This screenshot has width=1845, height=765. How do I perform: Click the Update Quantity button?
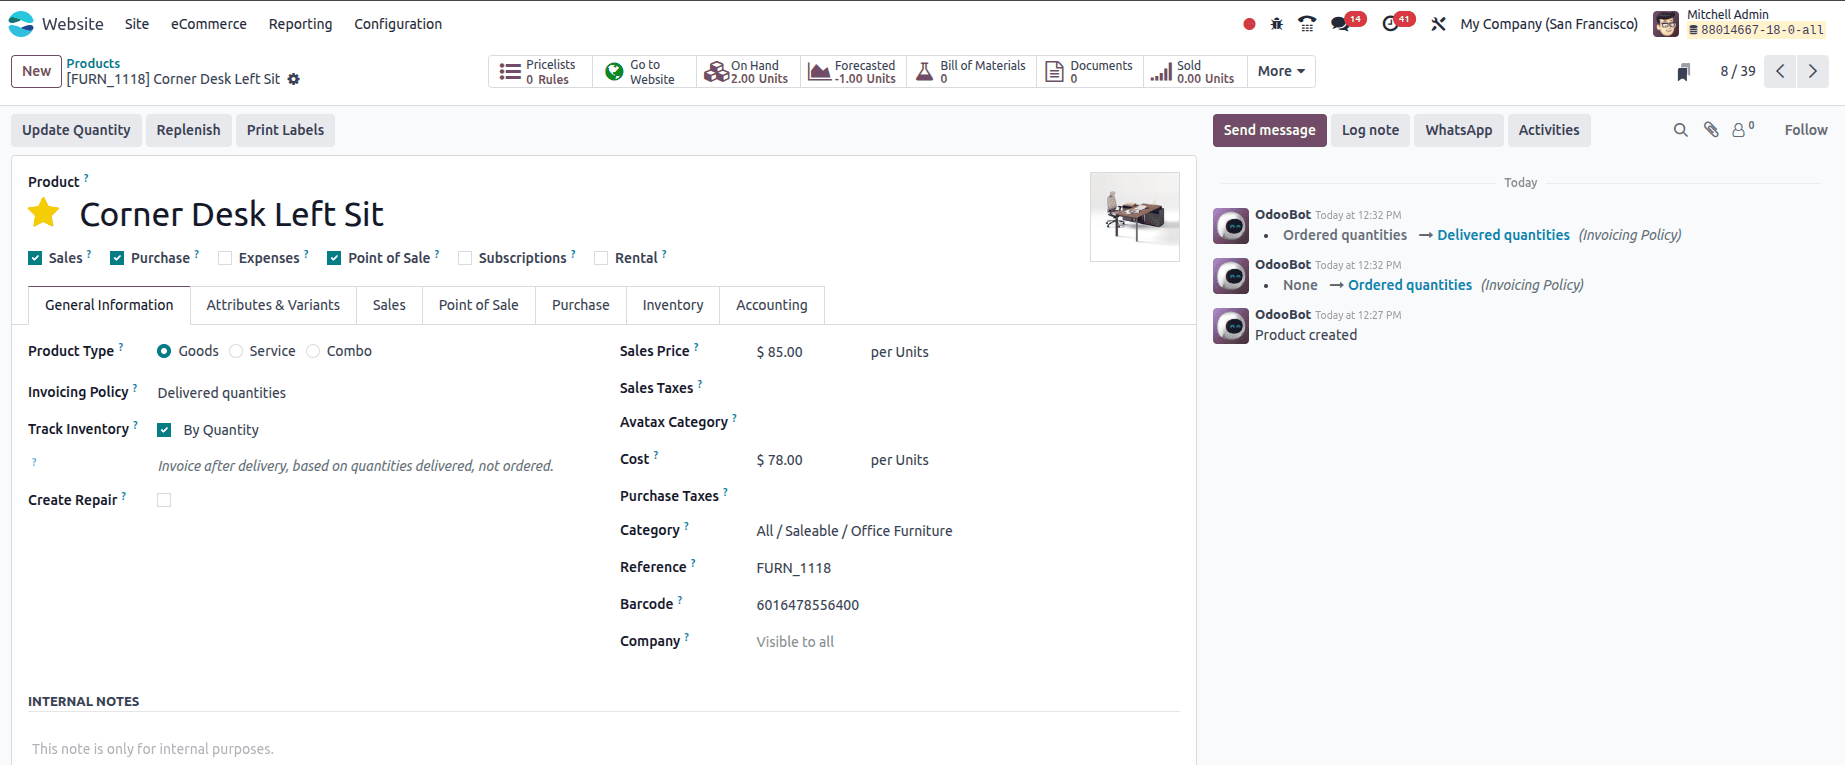(76, 130)
